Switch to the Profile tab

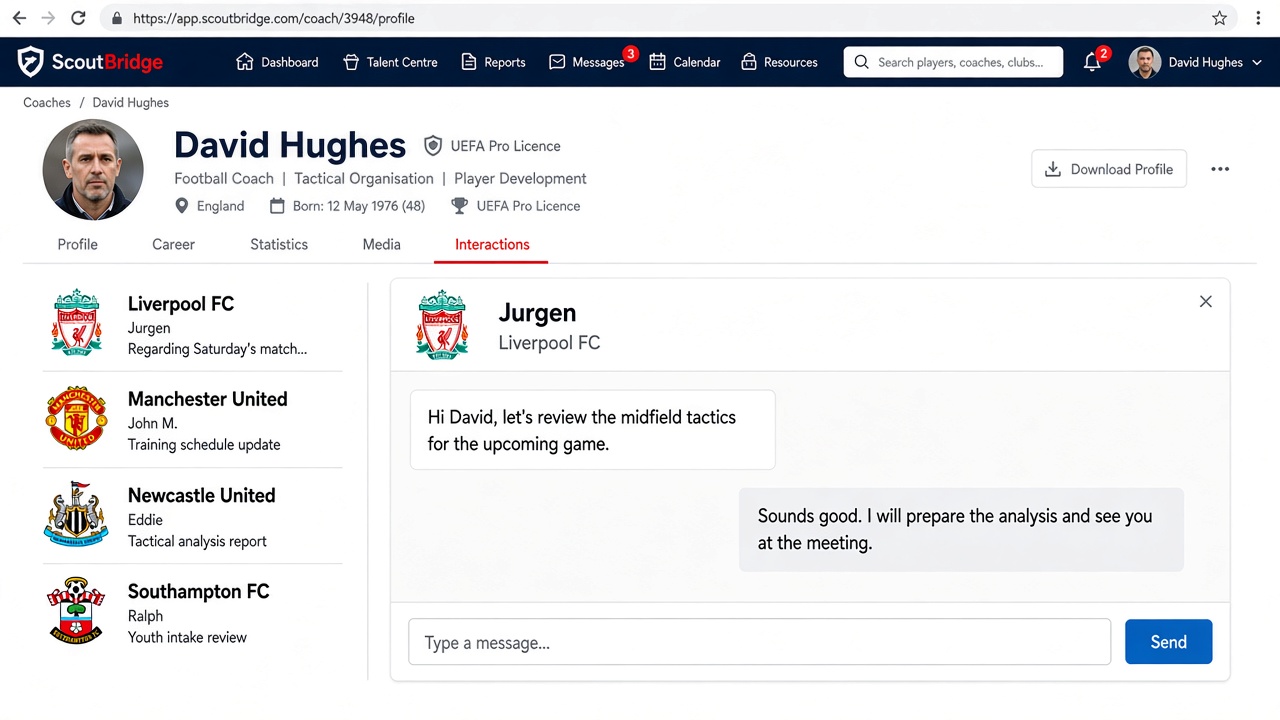tap(77, 244)
